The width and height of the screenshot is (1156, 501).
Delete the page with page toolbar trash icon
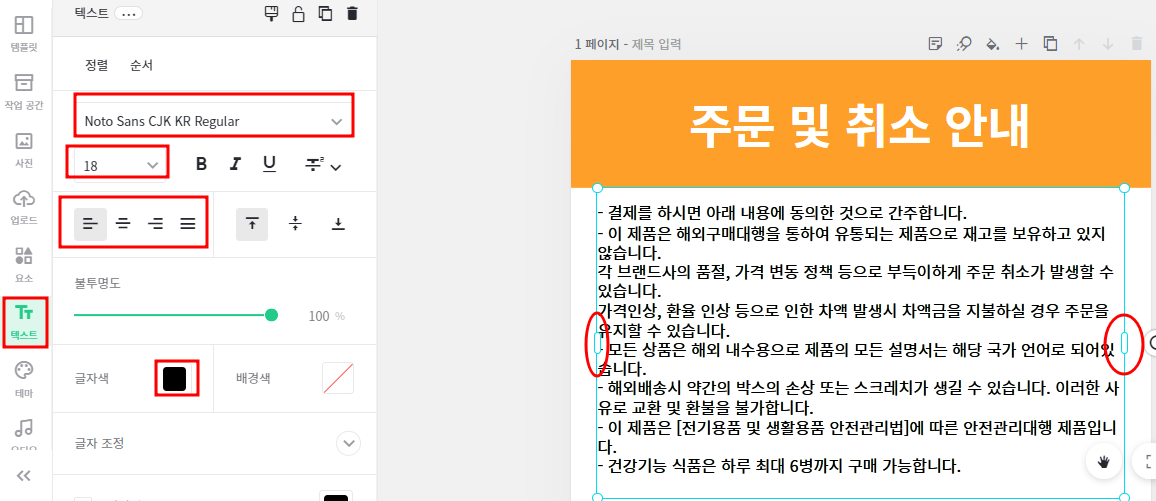[x=1136, y=44]
